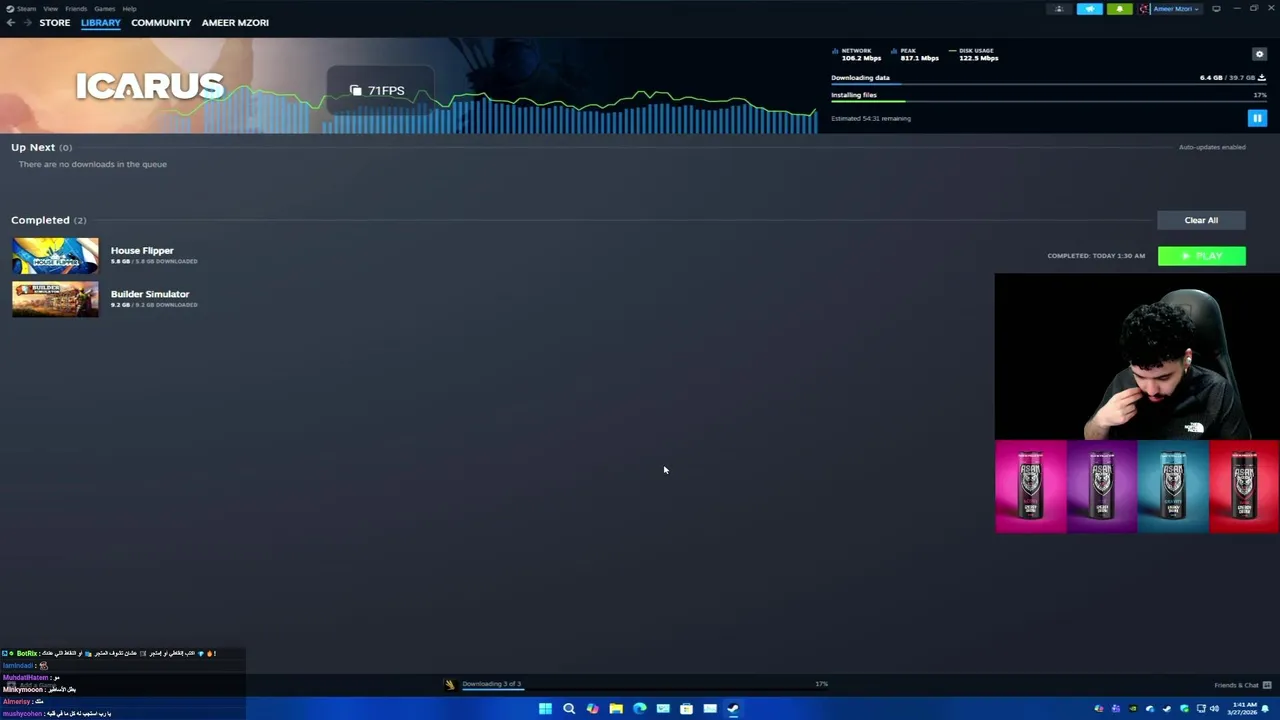This screenshot has height=720, width=1280.
Task: Play House Flipper
Action: click(1201, 256)
